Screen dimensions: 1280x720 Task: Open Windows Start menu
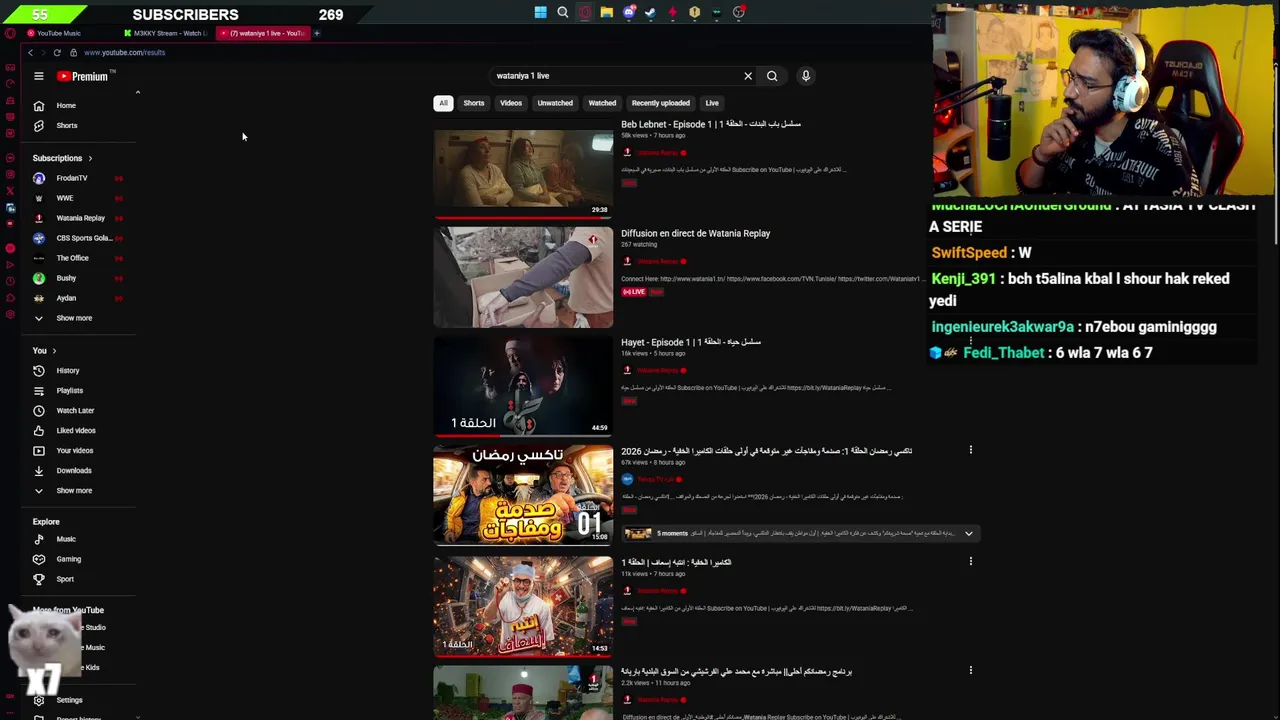click(x=540, y=12)
